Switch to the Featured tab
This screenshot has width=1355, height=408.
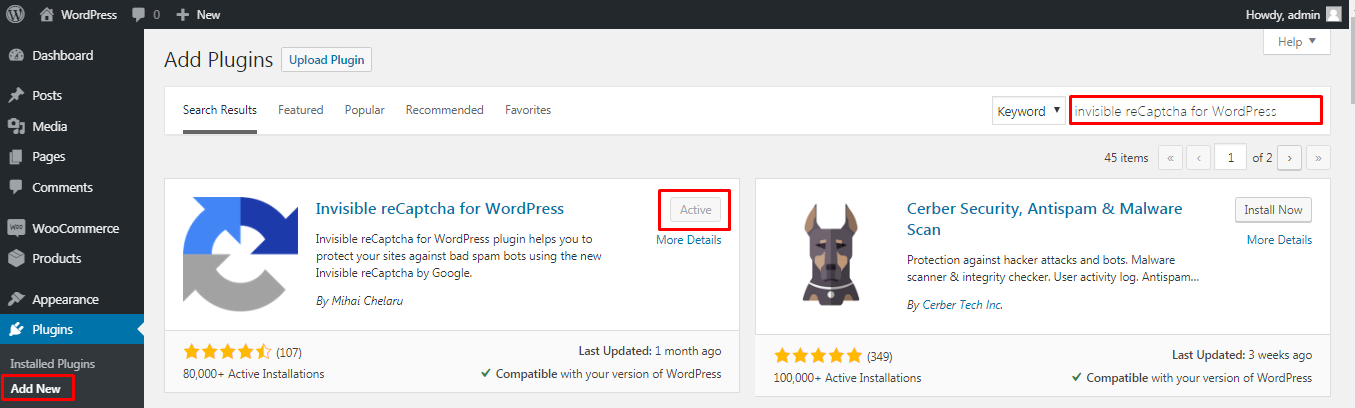tap(301, 110)
